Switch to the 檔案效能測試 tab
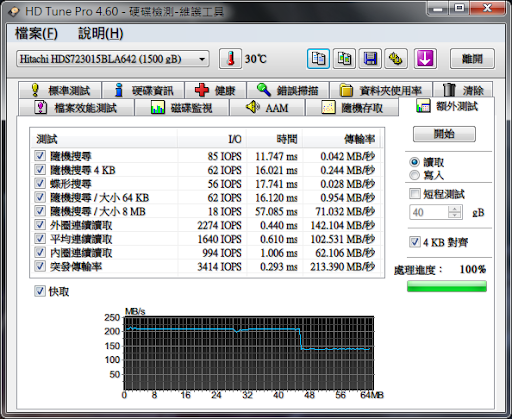Screen dimensions: 512x419 click(x=76, y=108)
